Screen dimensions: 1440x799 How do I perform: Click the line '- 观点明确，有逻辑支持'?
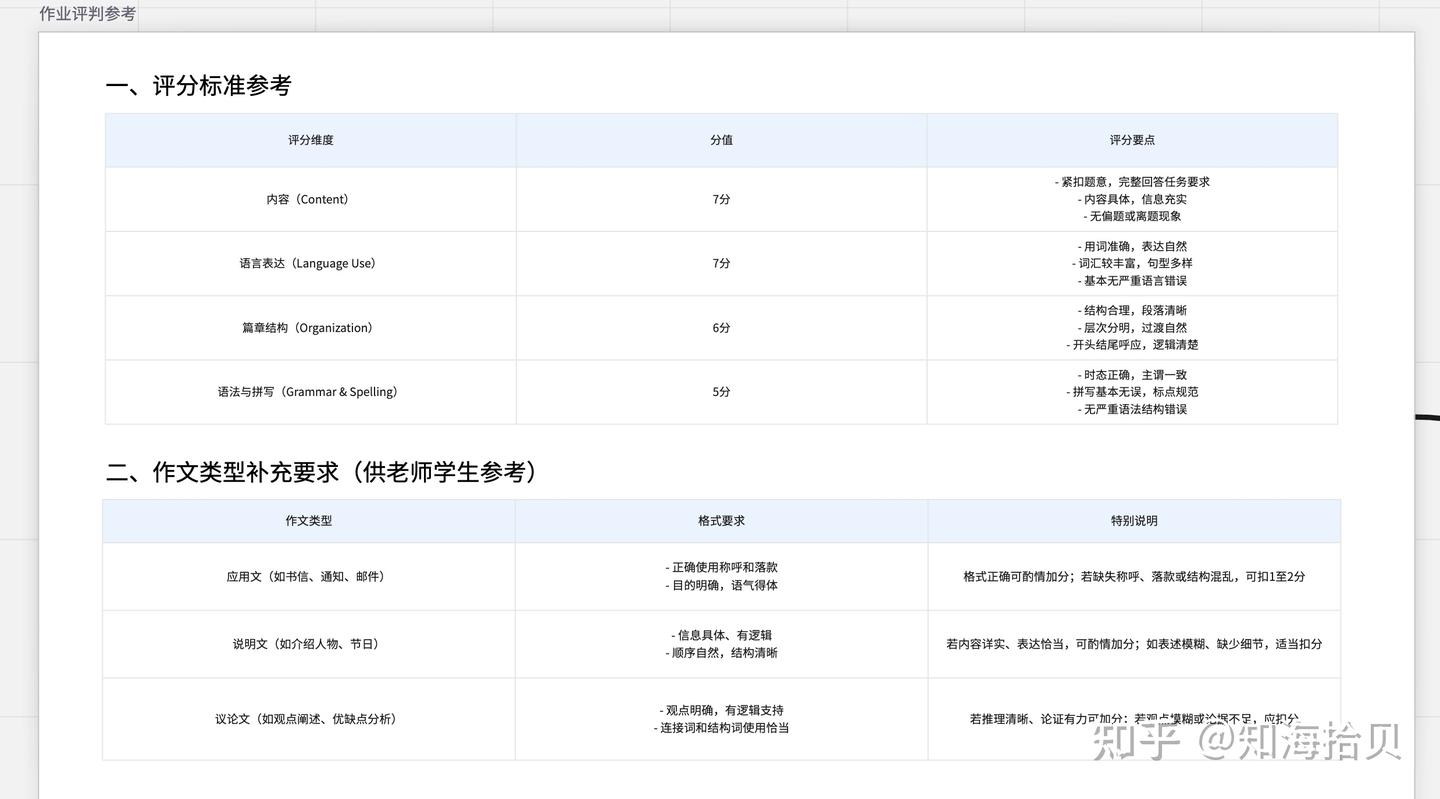point(721,710)
